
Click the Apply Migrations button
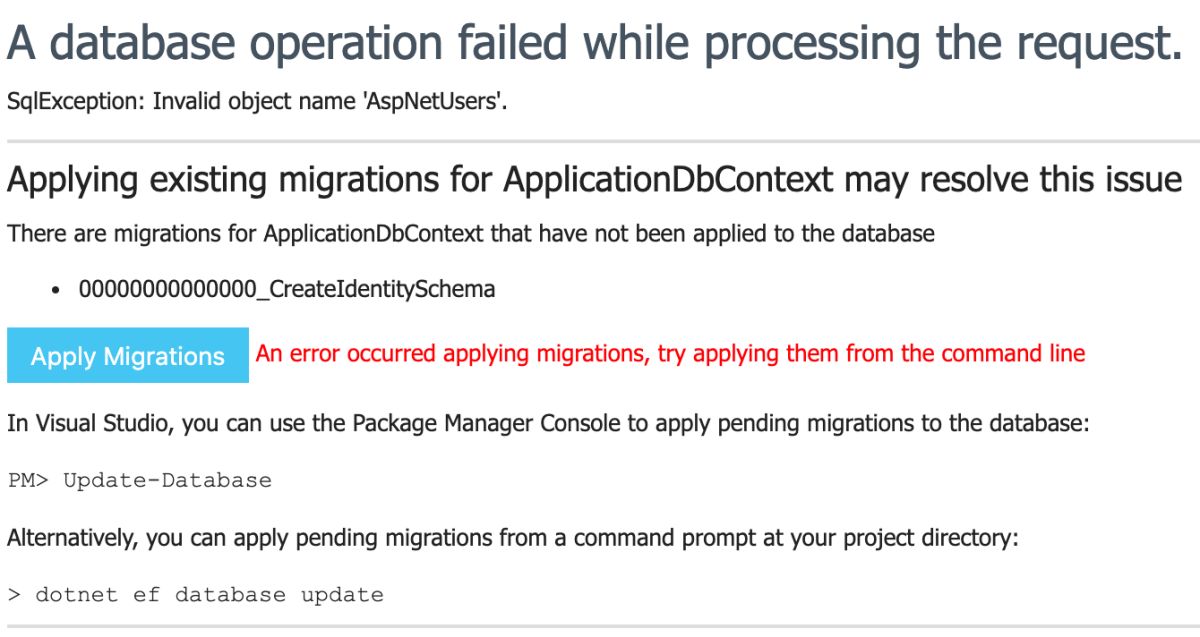pos(128,355)
